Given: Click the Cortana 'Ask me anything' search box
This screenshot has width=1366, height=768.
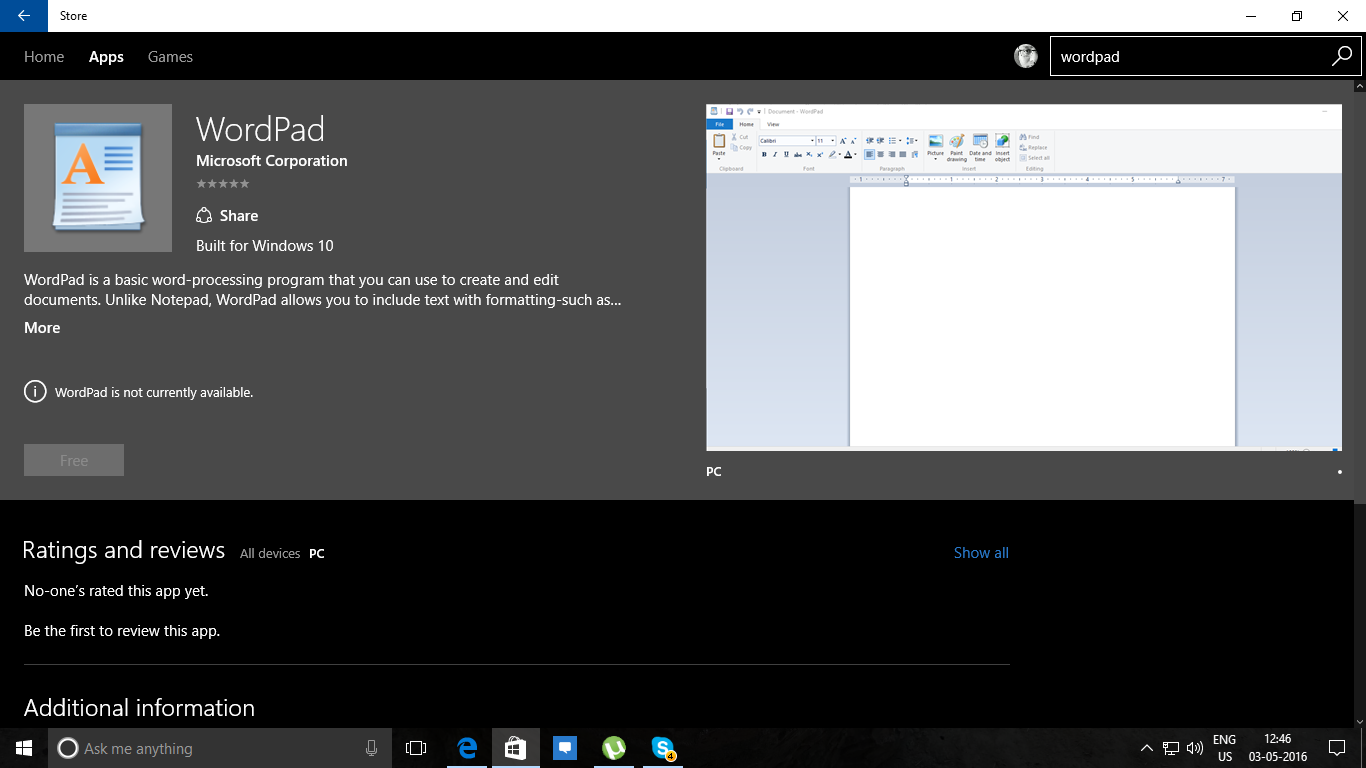Looking at the screenshot, I should [x=220, y=748].
